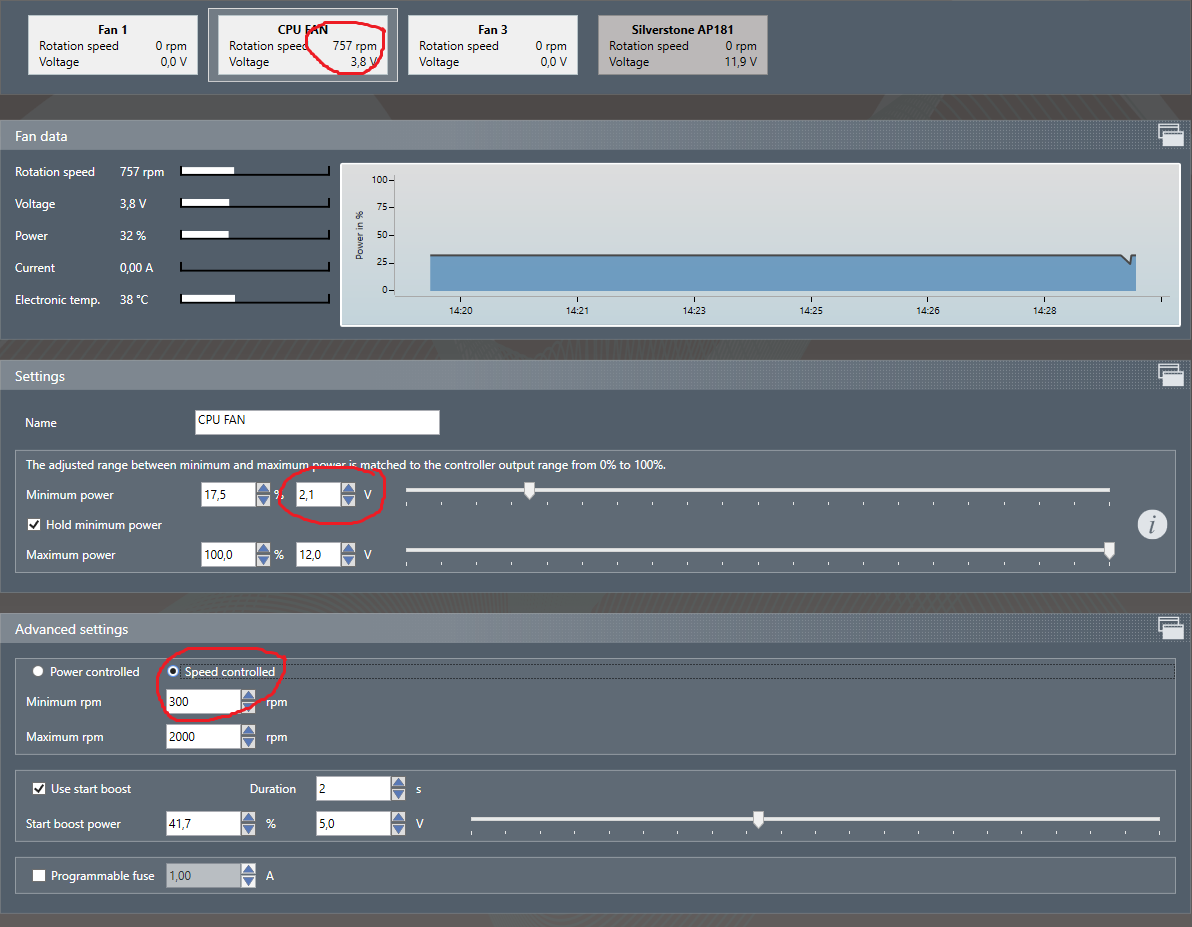This screenshot has width=1192, height=927.
Task: Click the Minimum rpm input field
Action: [x=203, y=702]
